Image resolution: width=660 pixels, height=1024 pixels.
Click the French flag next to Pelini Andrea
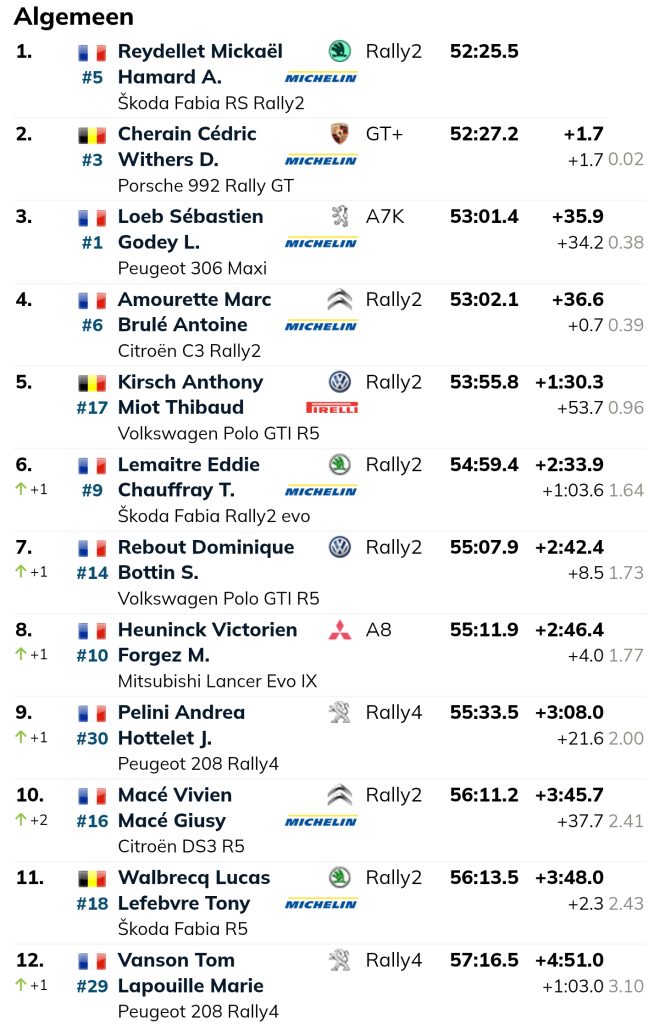pyautogui.click(x=92, y=713)
